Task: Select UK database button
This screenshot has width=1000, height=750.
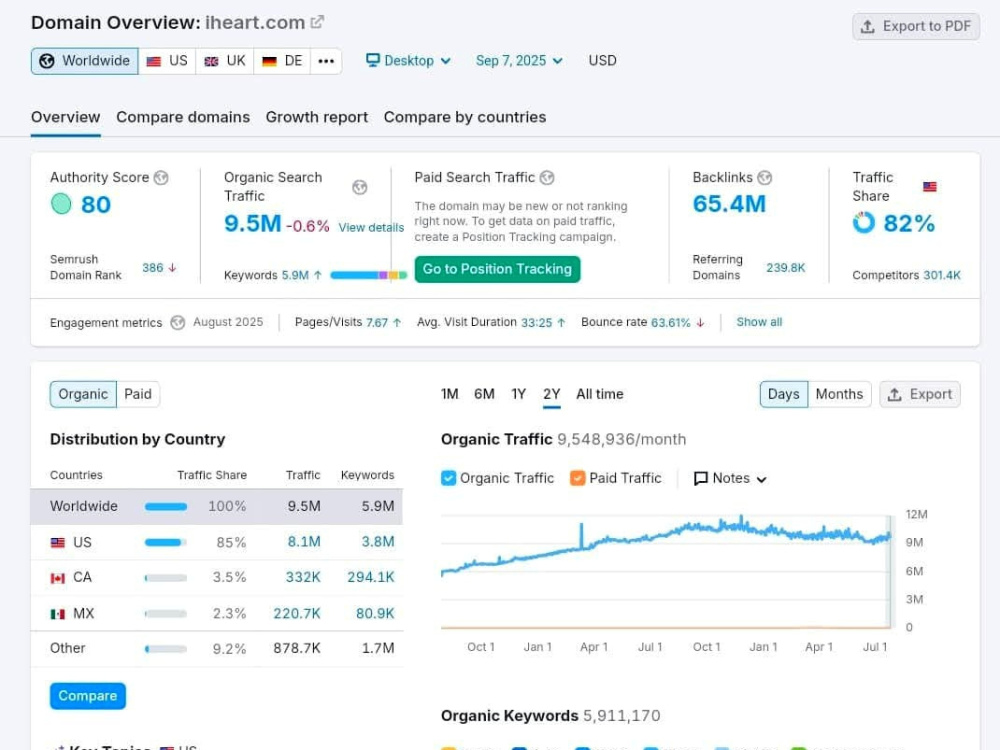Action: click(224, 61)
